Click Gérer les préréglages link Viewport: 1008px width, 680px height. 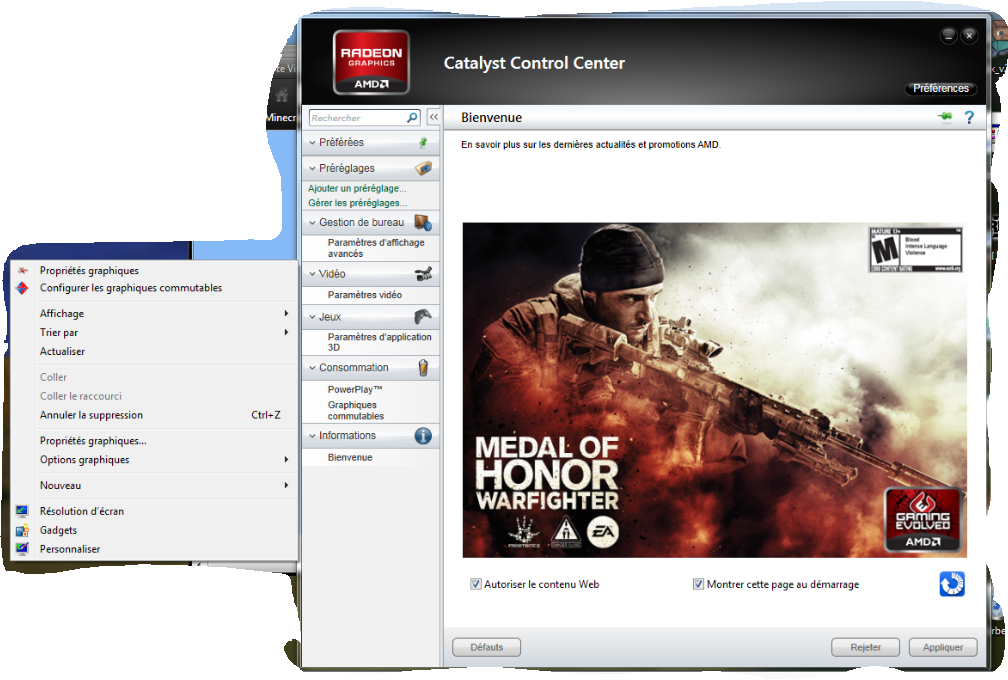tap(357, 203)
